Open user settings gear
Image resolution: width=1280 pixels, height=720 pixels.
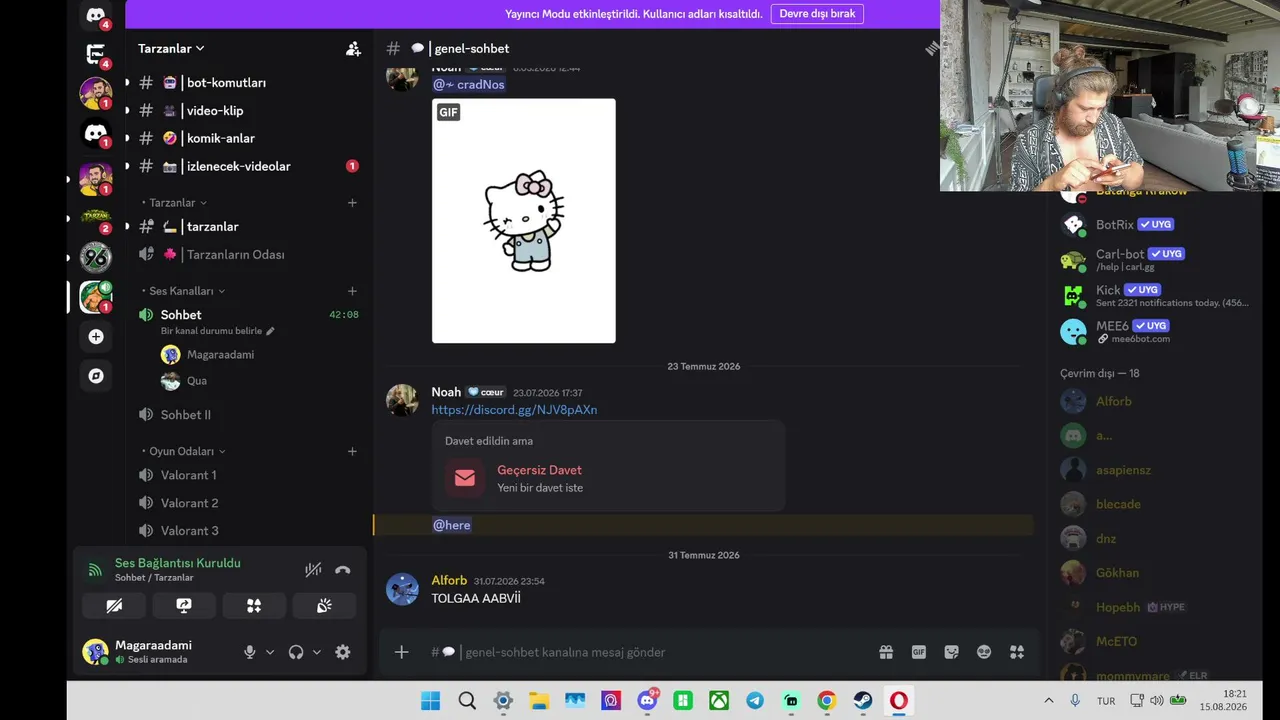tap(343, 652)
